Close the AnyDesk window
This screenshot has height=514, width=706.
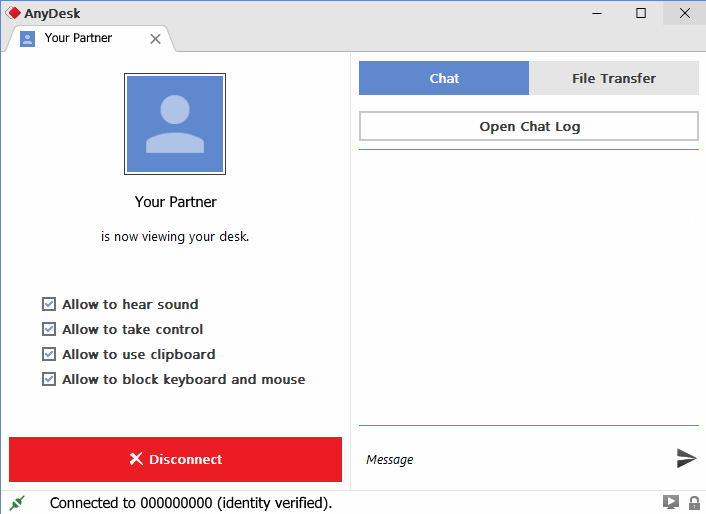684,13
